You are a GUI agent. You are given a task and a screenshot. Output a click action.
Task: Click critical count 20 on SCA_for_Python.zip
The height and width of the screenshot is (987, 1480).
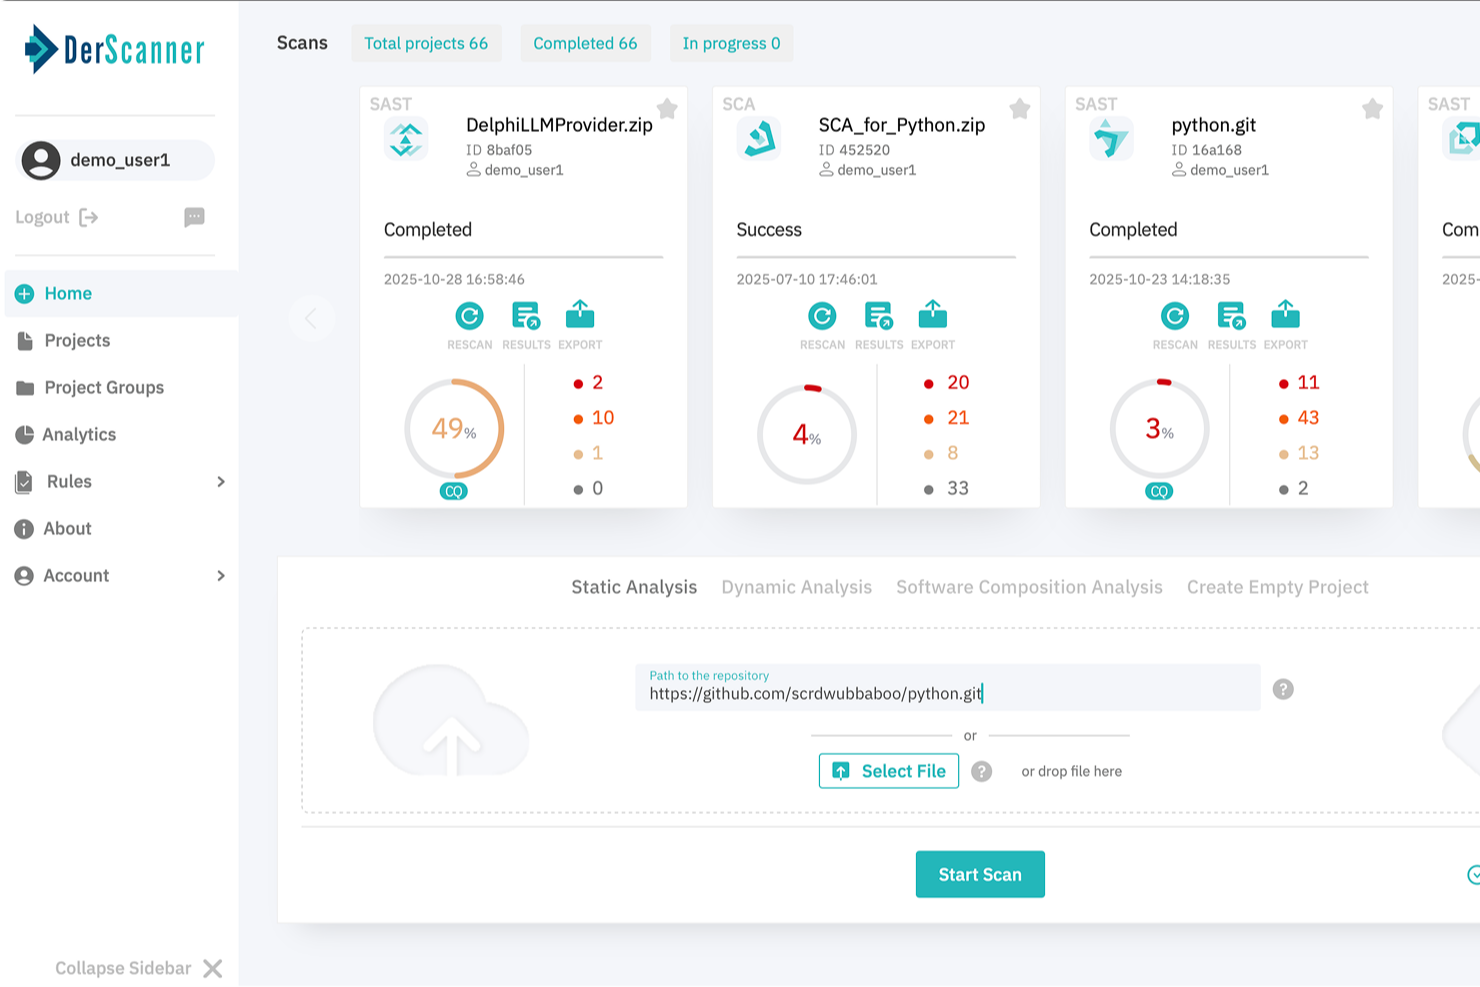pyautogui.click(x=958, y=382)
